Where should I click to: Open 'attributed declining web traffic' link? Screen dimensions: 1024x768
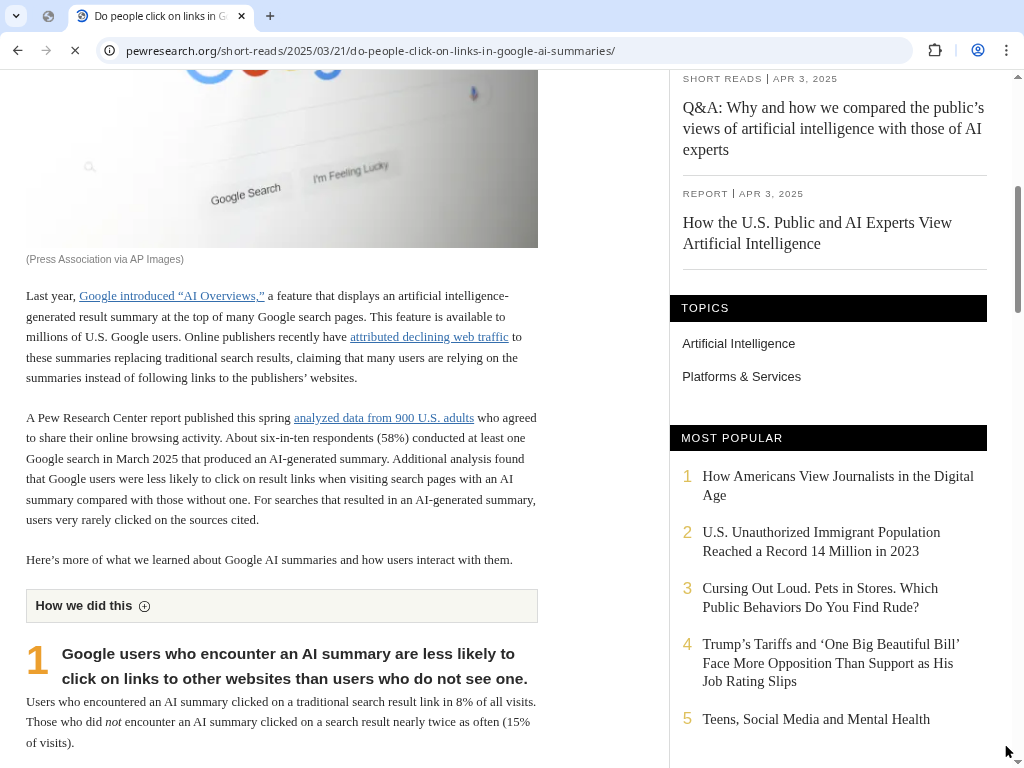pos(429,337)
